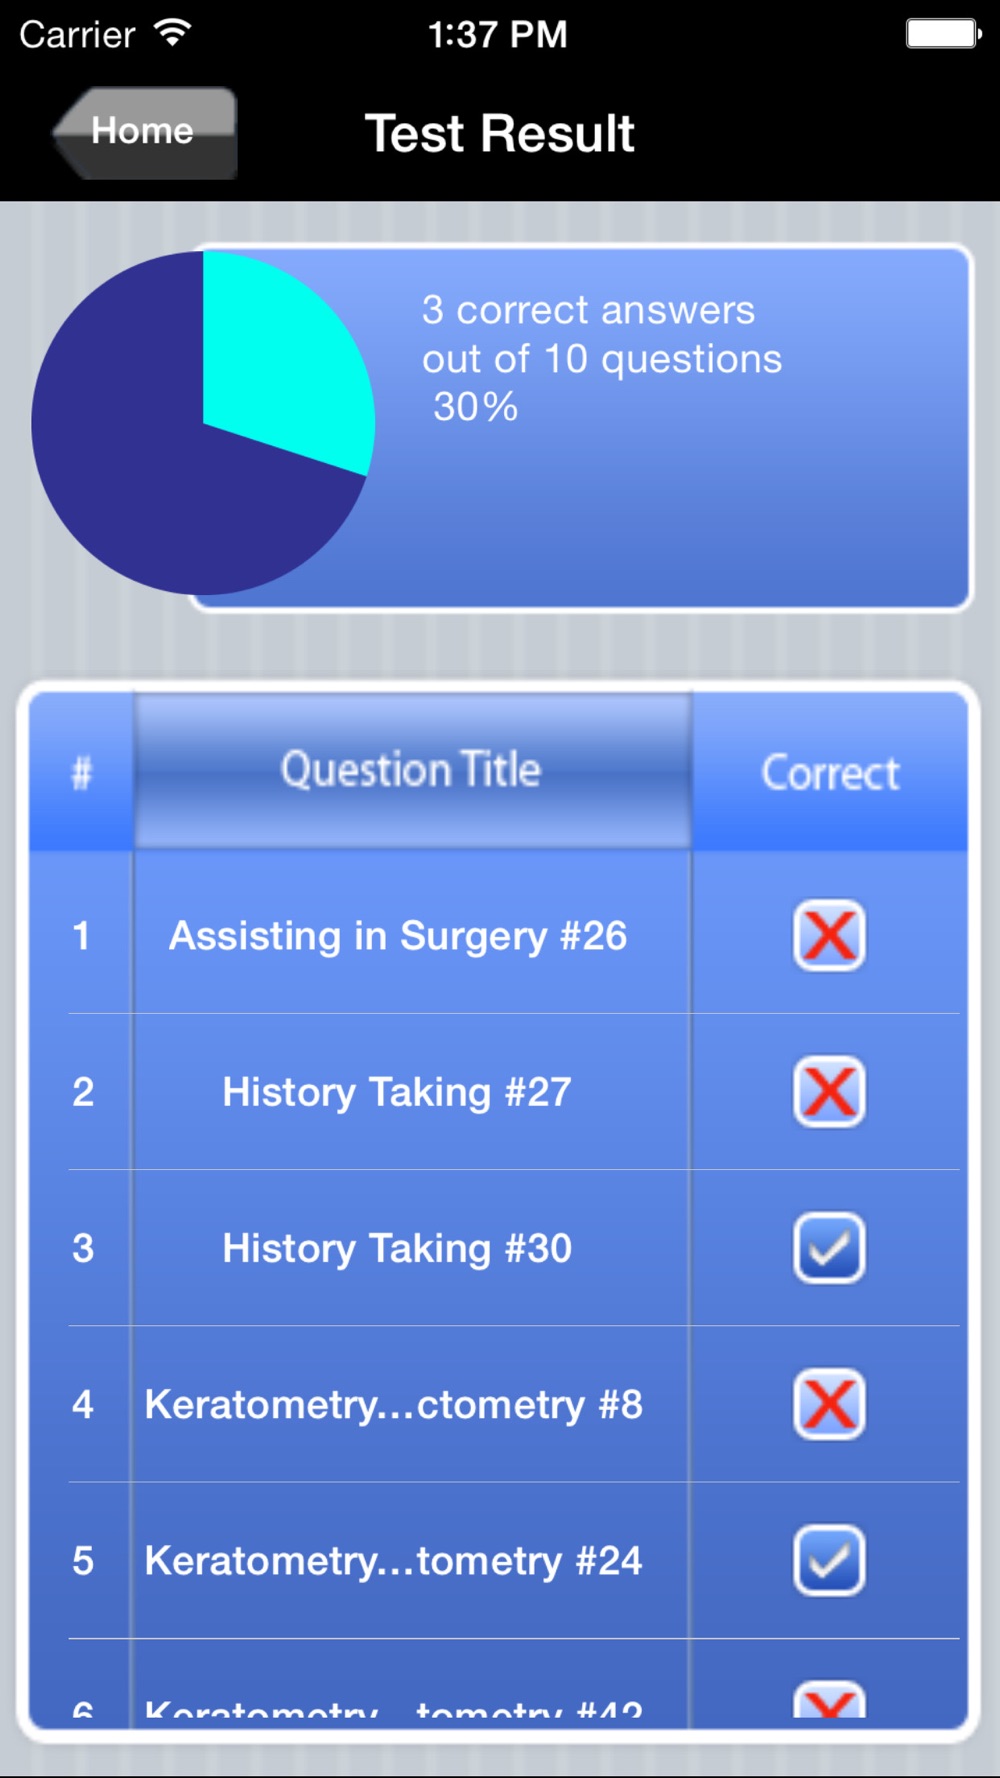Tap the partially visible red X in row 6
Image resolution: width=1000 pixels, height=1778 pixels.
point(829,1700)
